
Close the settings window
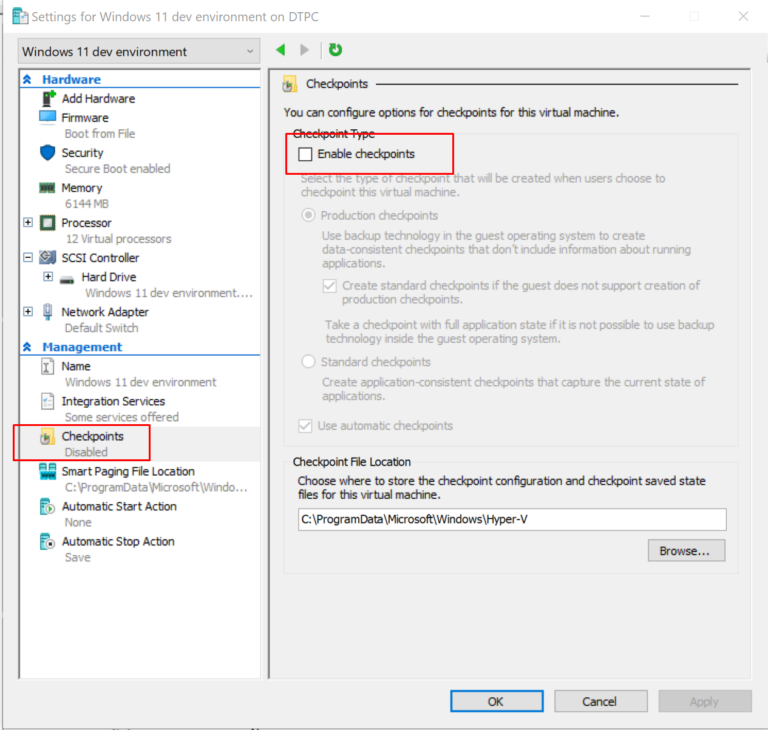point(743,16)
